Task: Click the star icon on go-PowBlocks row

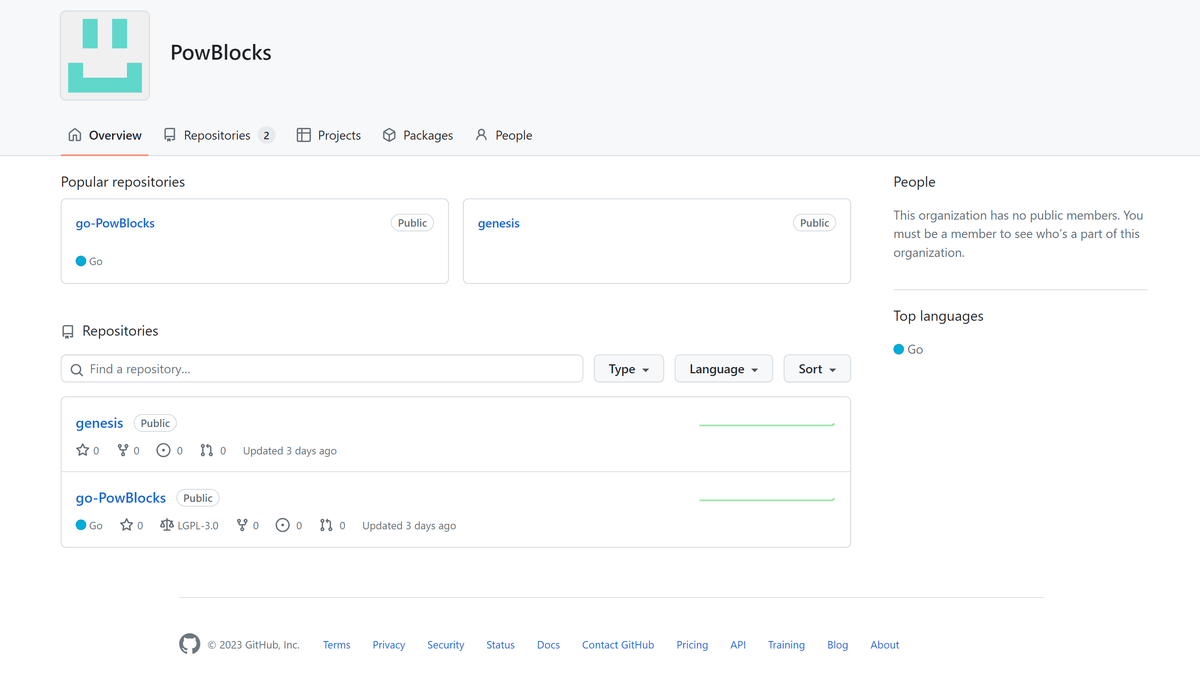Action: point(127,525)
